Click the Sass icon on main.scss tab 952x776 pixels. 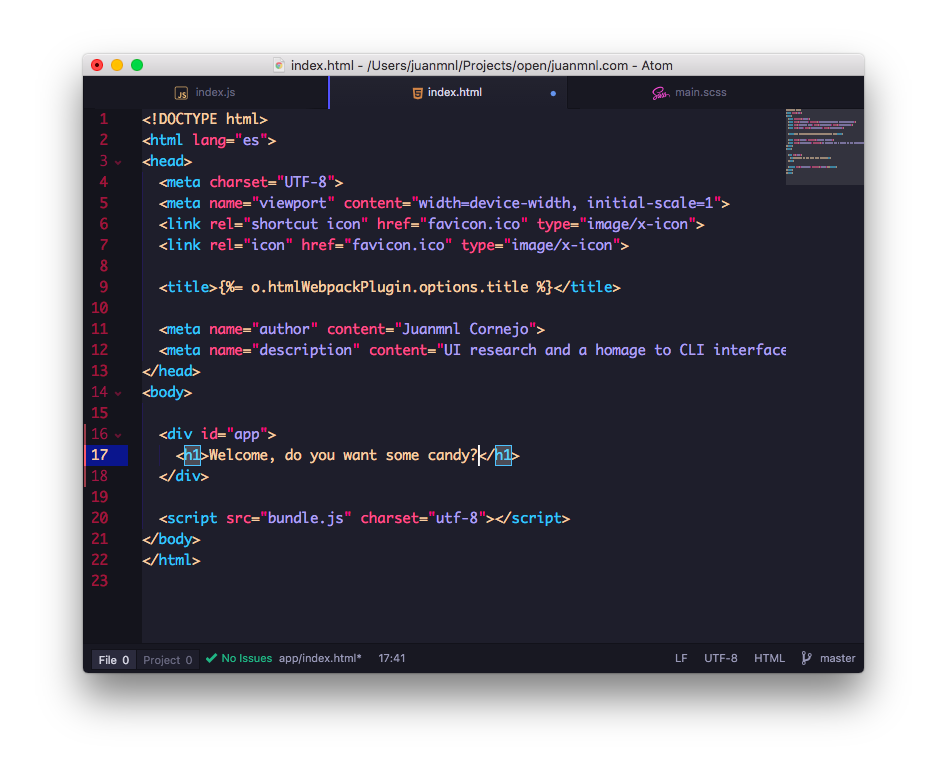[x=660, y=93]
